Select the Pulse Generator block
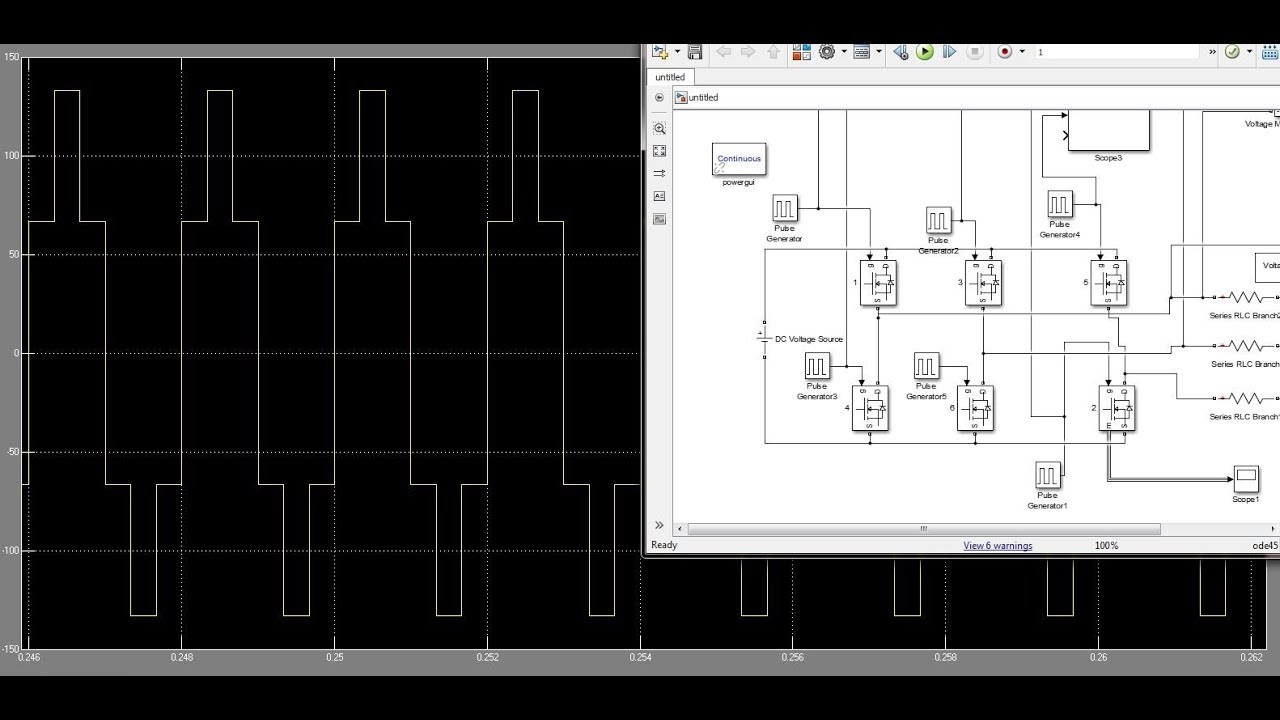 (784, 208)
